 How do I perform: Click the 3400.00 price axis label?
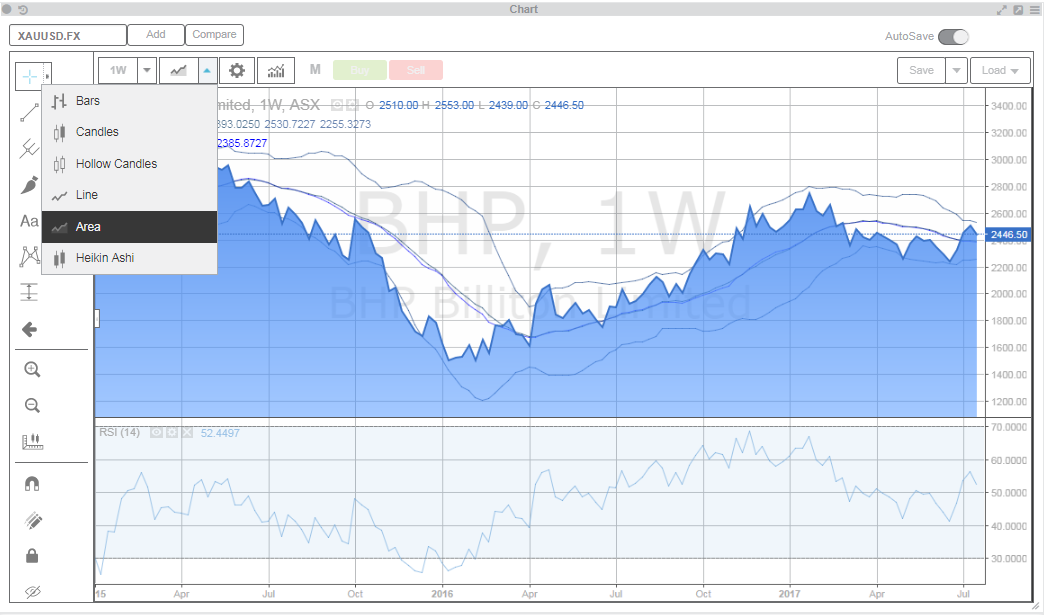tap(1009, 106)
